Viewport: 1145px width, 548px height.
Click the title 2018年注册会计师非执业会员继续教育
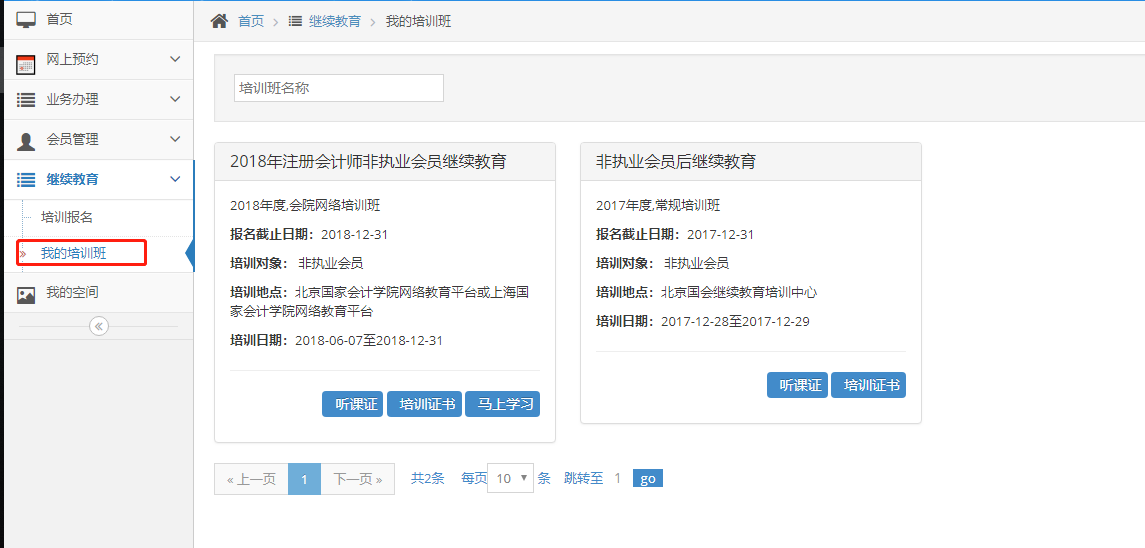coord(368,161)
